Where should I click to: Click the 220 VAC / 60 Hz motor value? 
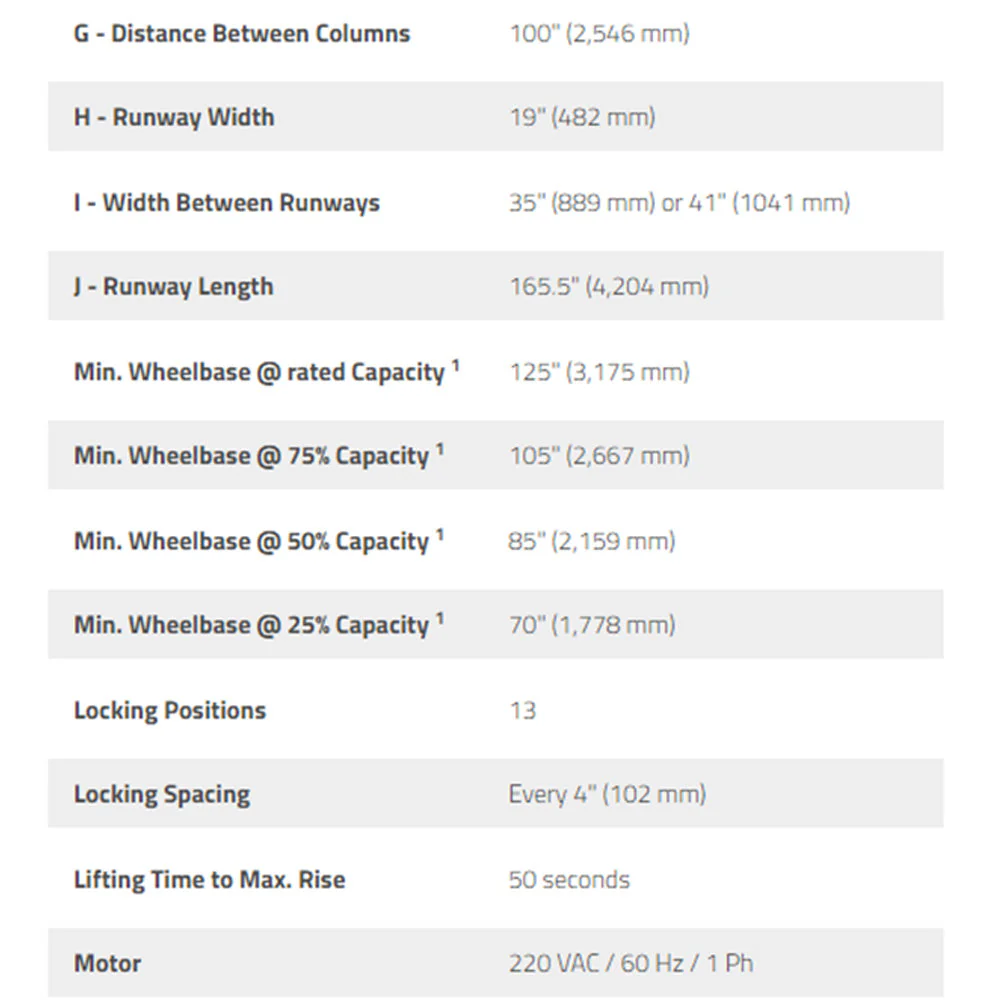[x=631, y=964]
